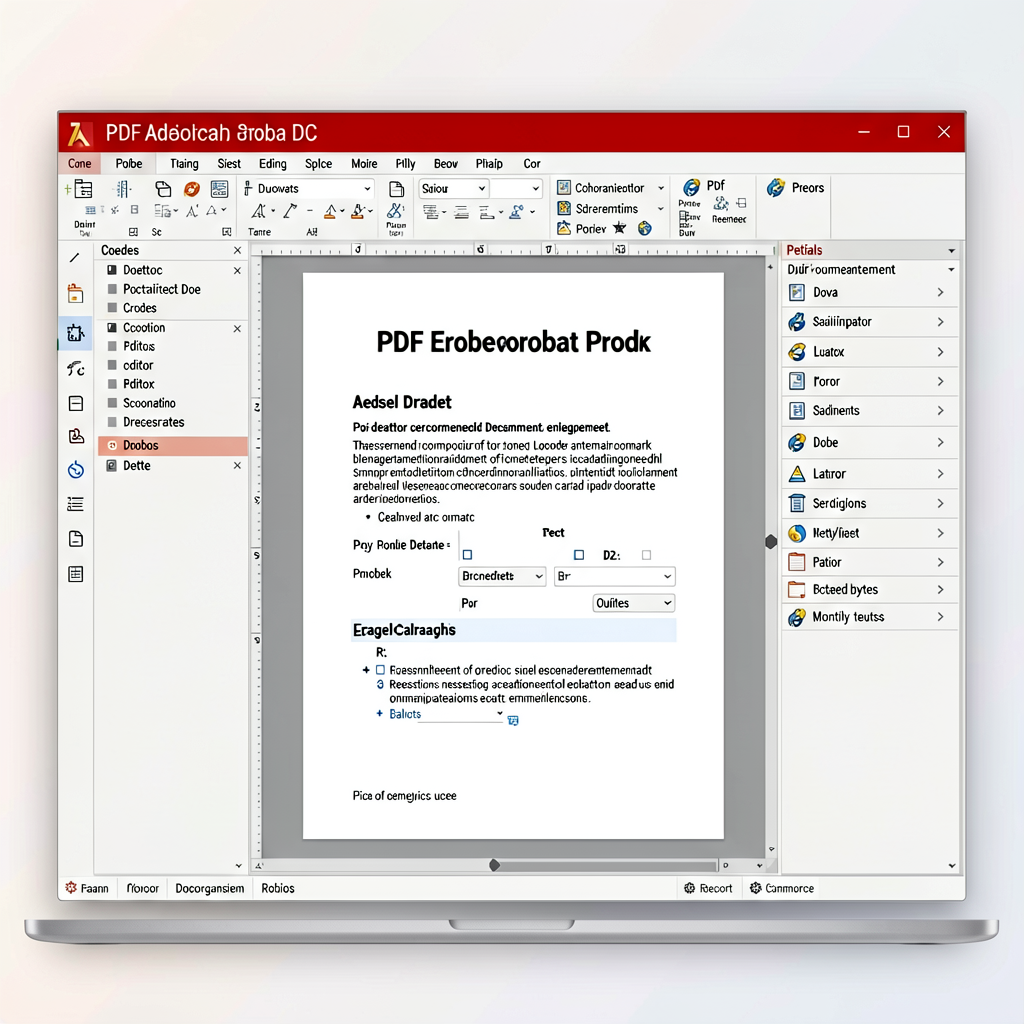Click the Adobe logo in title bar
Screen dimensions: 1024x1024
pyautogui.click(x=79, y=134)
